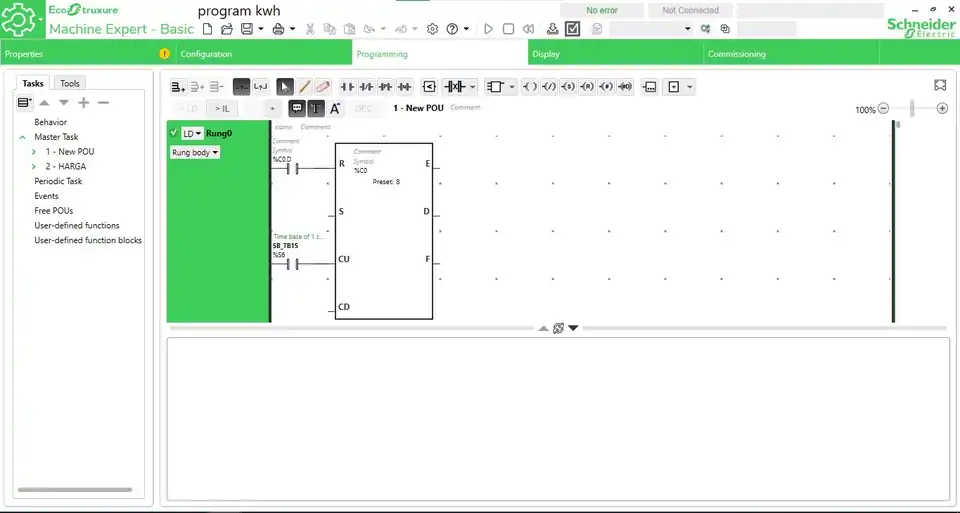Image resolution: width=960 pixels, height=513 pixels.
Task: Open the LD language dropdown on Rung0
Action: pyautogui.click(x=192, y=133)
